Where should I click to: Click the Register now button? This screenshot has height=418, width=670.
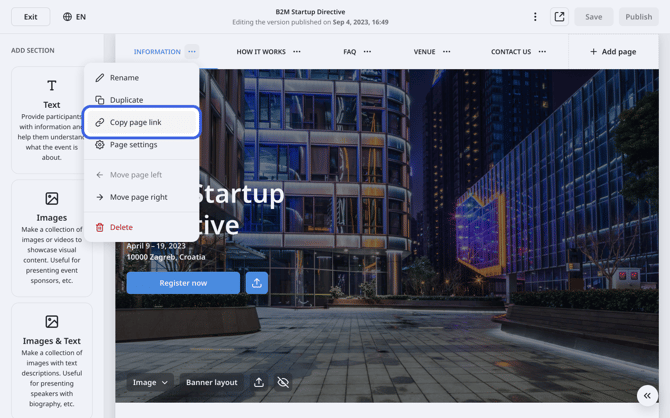coord(183,283)
